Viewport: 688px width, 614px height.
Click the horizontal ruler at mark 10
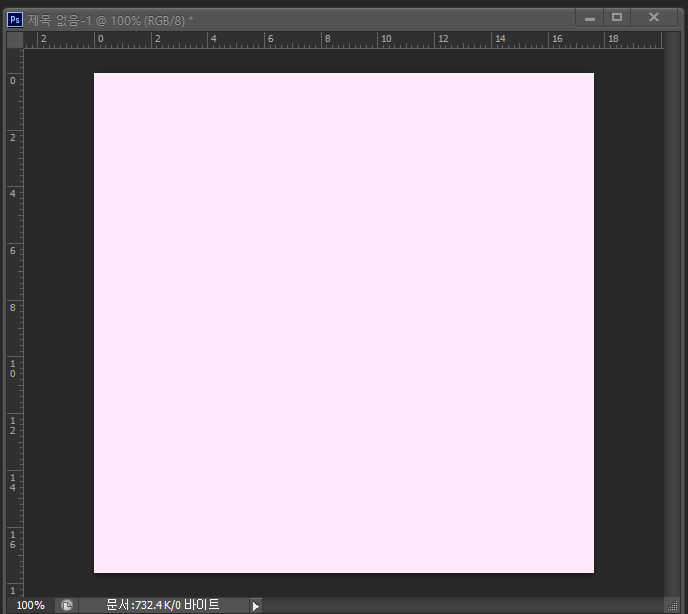386,39
